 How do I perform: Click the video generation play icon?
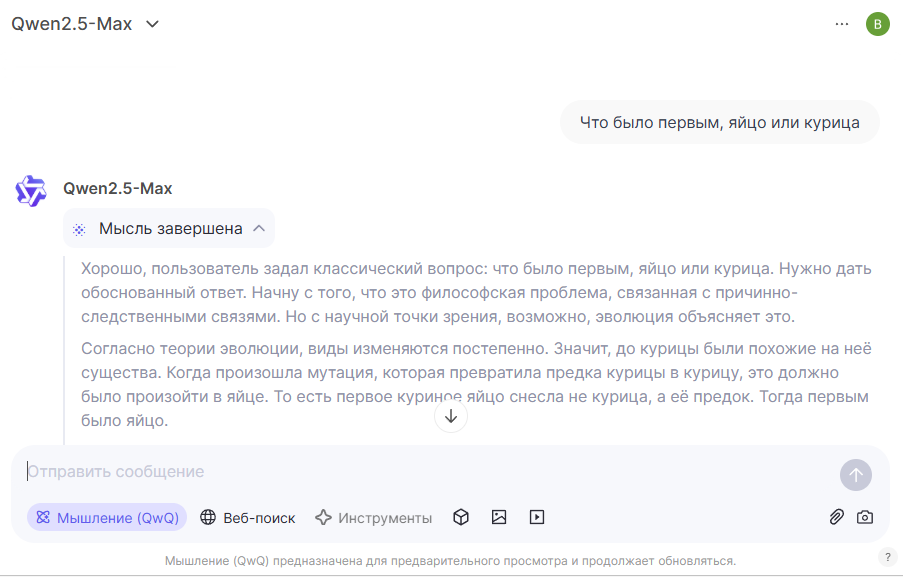pos(537,517)
